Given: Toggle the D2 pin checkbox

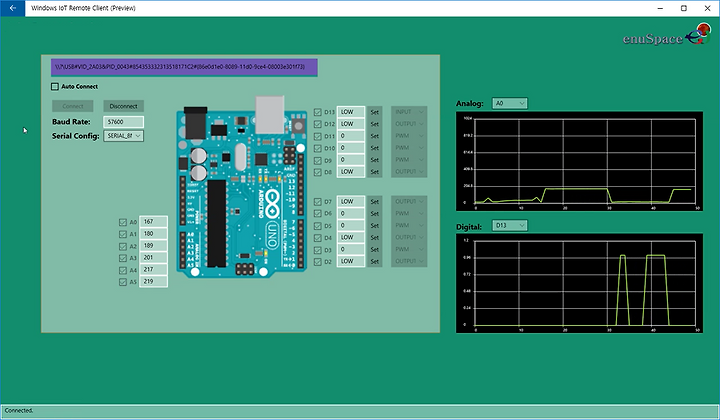Looking at the screenshot, I should pyautogui.click(x=317, y=262).
